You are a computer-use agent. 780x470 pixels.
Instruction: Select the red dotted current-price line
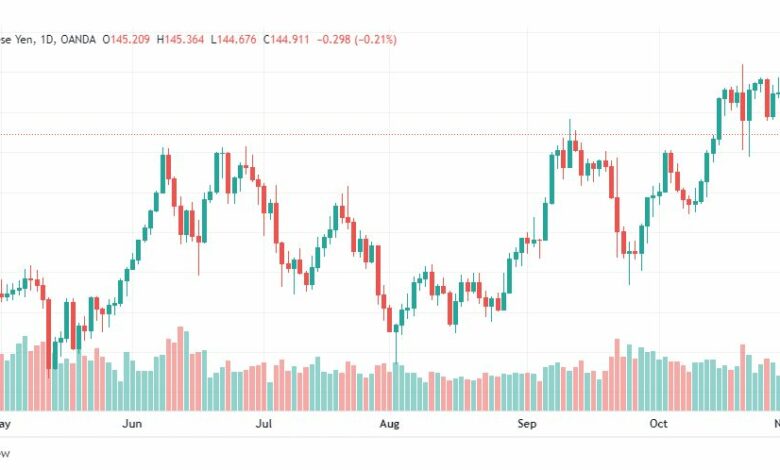click(x=390, y=134)
